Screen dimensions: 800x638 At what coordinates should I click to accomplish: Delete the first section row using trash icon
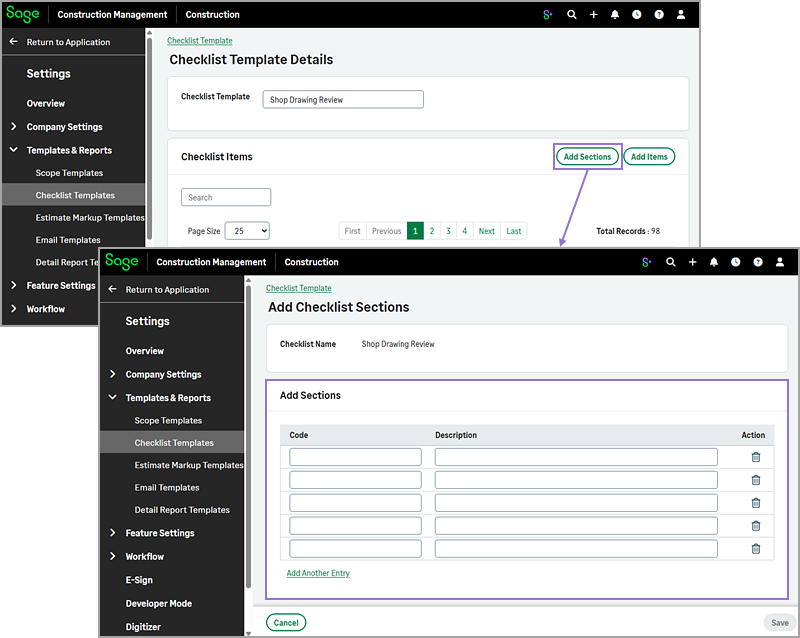(x=755, y=457)
